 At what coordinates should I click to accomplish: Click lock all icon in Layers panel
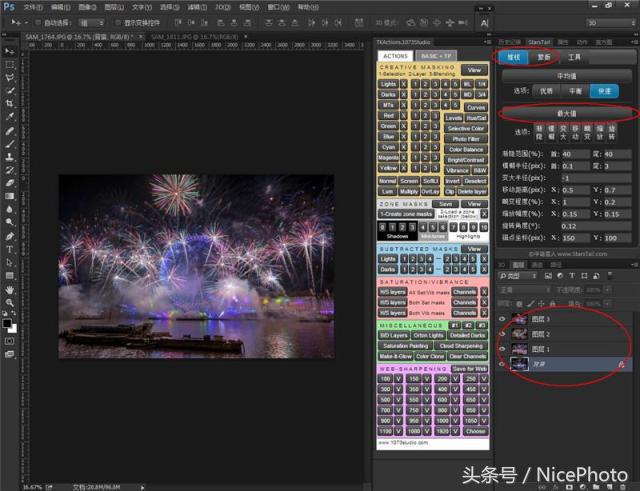(x=552, y=304)
